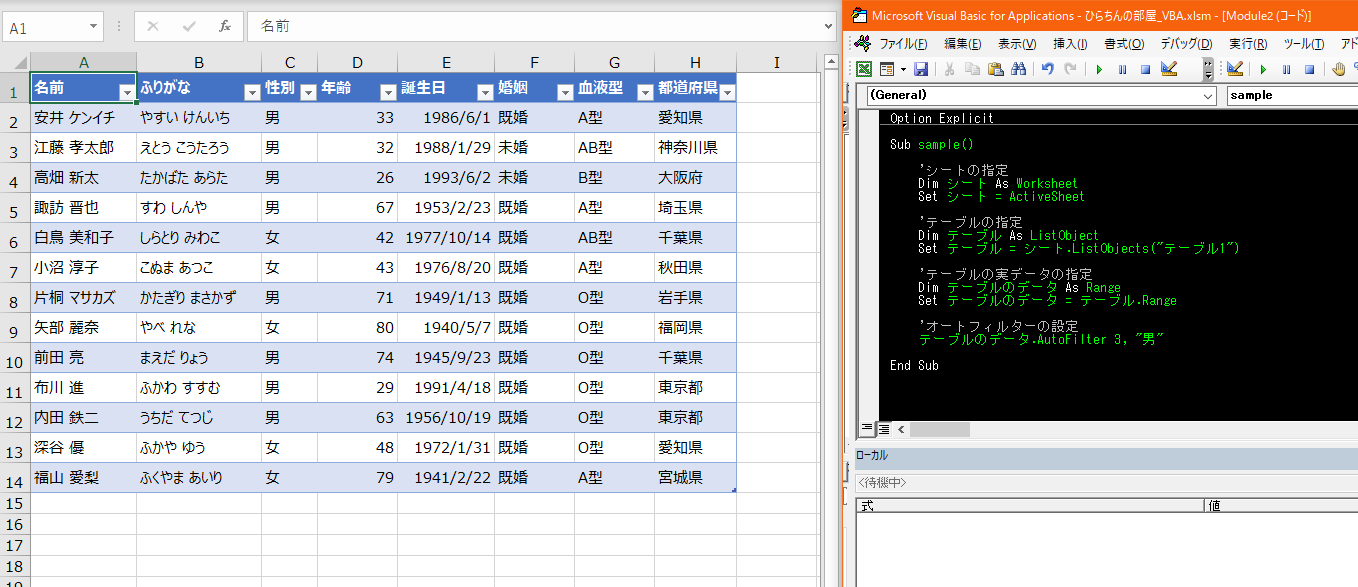Screen dimensions: 1358x587
Task: Open the 挿入(I) menu
Action: [1071, 43]
